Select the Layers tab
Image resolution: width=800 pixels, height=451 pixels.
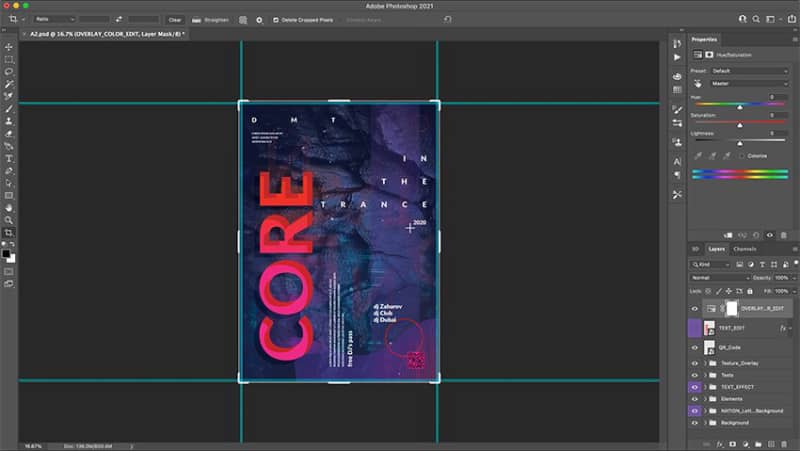pyautogui.click(x=716, y=249)
